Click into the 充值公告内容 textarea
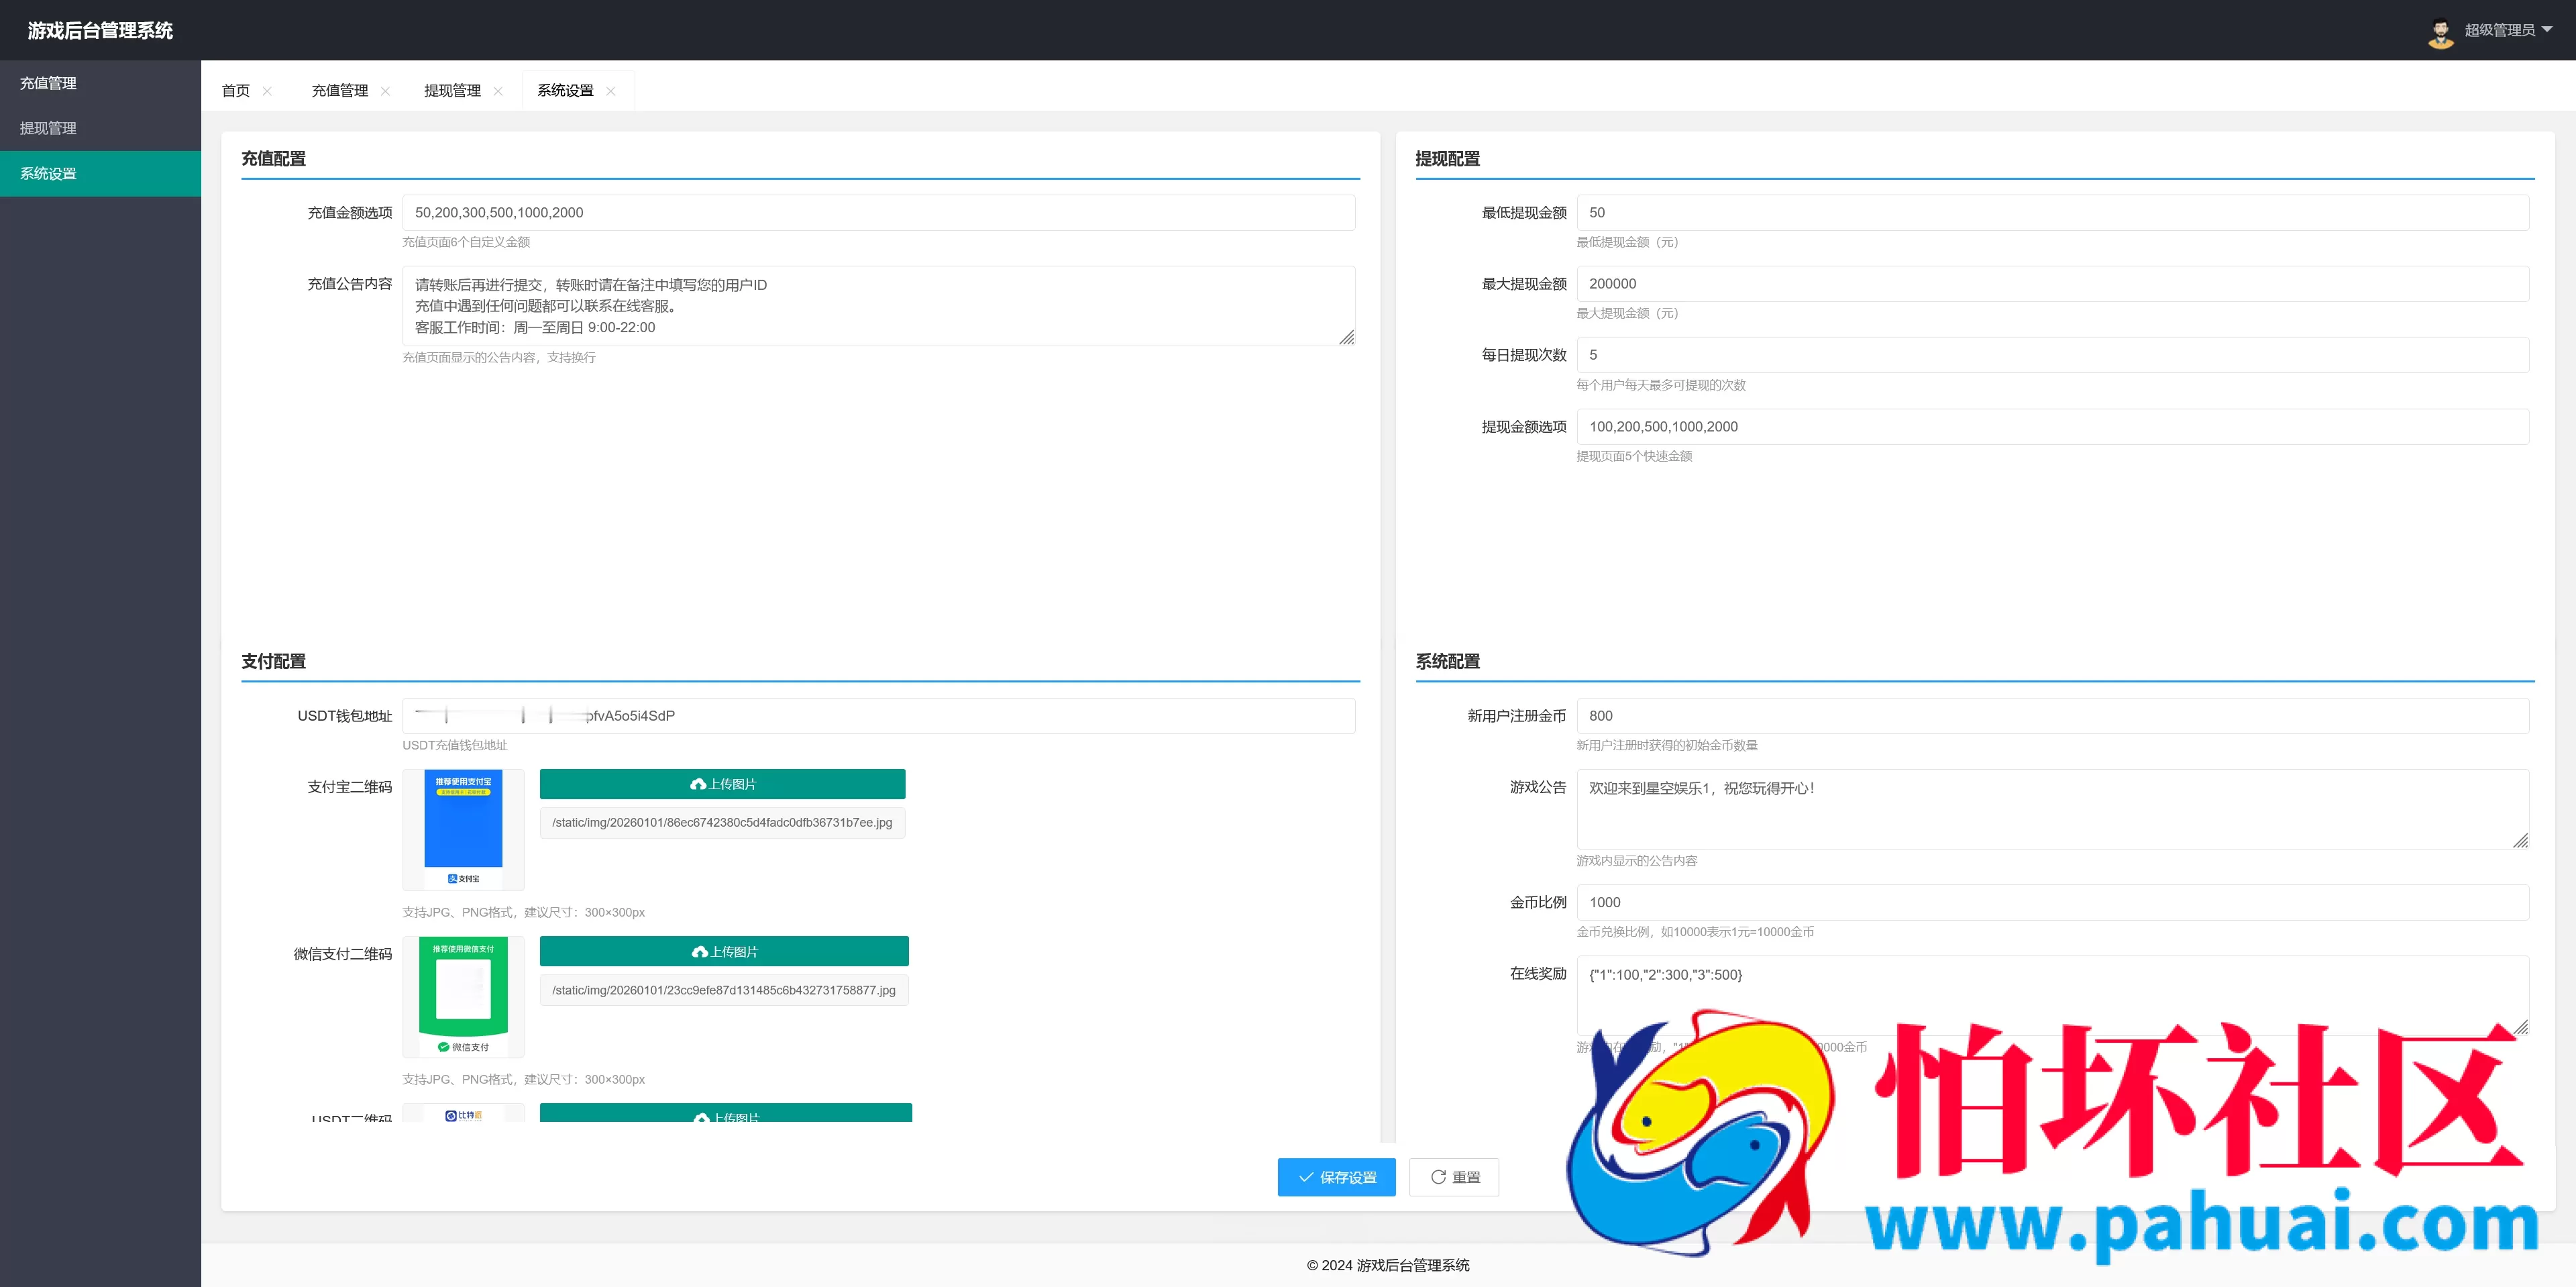Image resolution: width=2576 pixels, height=1287 pixels. pos(879,306)
